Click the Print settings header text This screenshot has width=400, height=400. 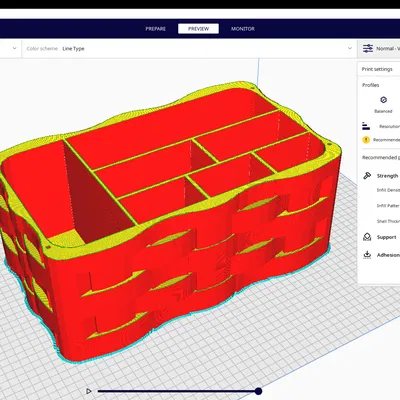pos(377,69)
